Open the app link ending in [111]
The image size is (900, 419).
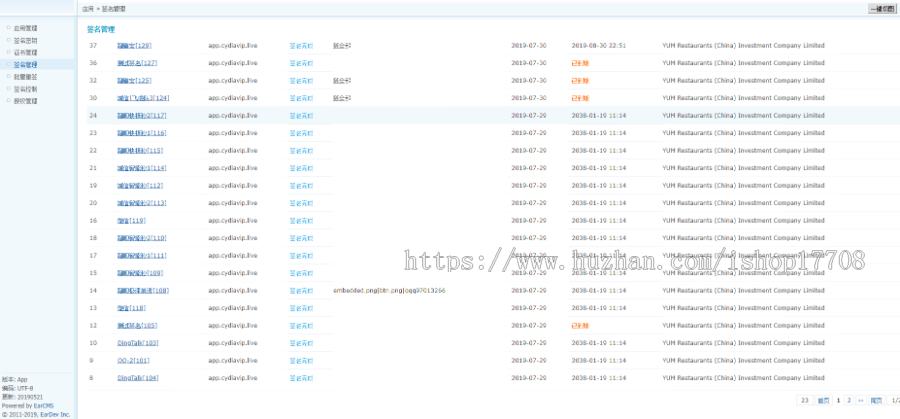point(142,255)
